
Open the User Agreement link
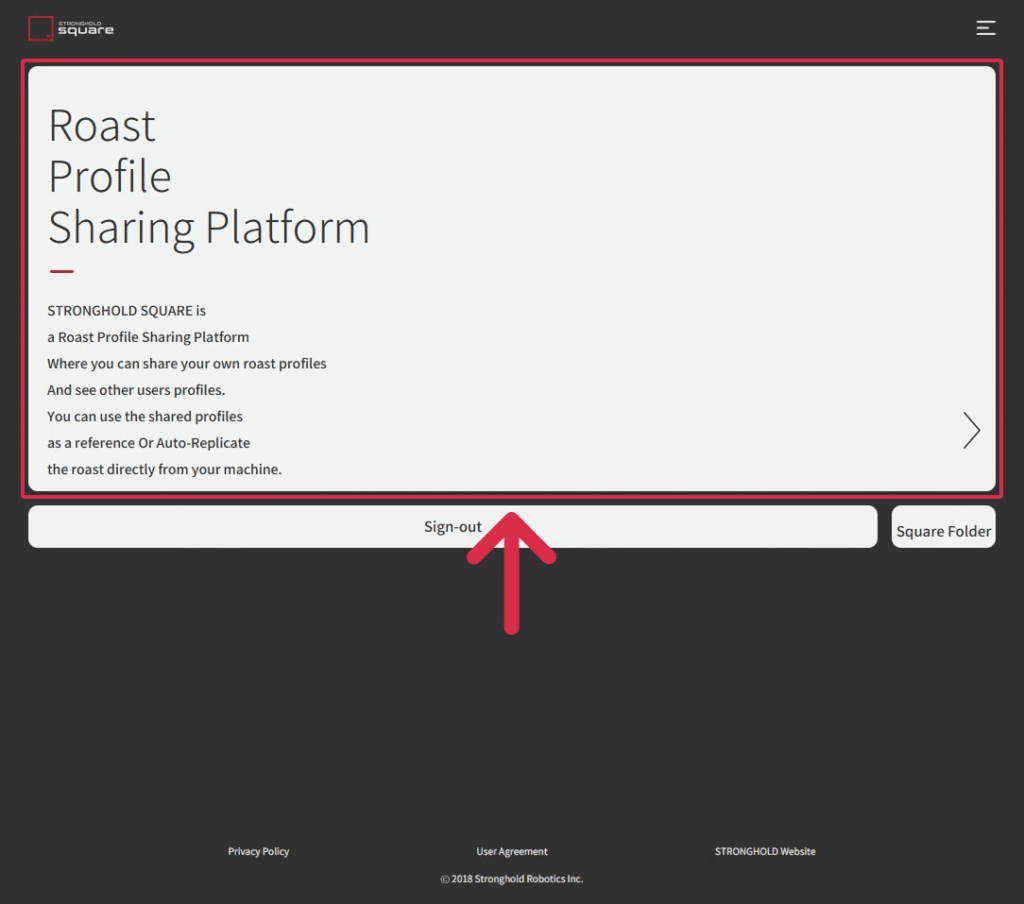[x=512, y=851]
